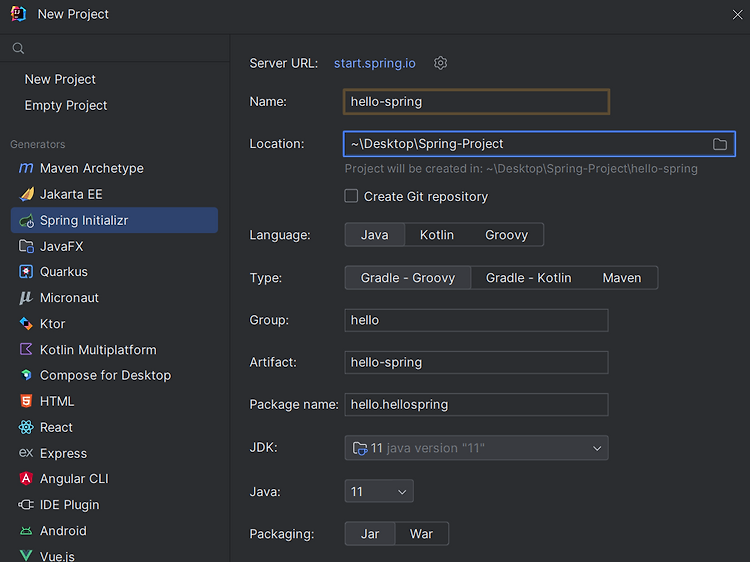
Task: Select the Quarkus generator label
Action: (64, 272)
